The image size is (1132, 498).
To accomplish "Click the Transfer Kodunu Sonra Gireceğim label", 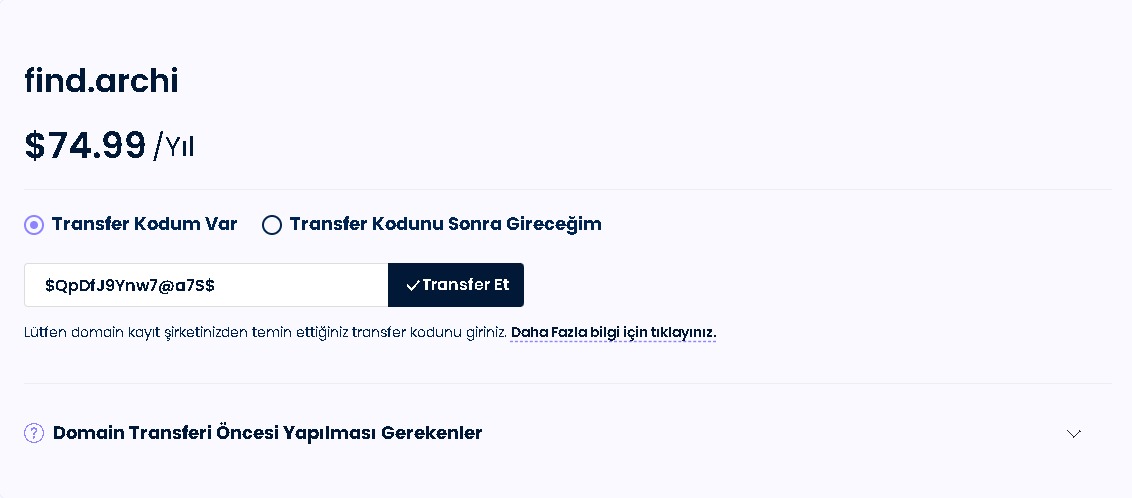I will [x=445, y=224].
